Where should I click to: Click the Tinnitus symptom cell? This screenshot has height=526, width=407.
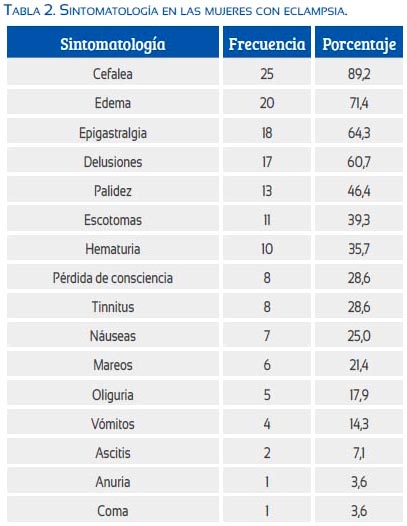coord(113,307)
